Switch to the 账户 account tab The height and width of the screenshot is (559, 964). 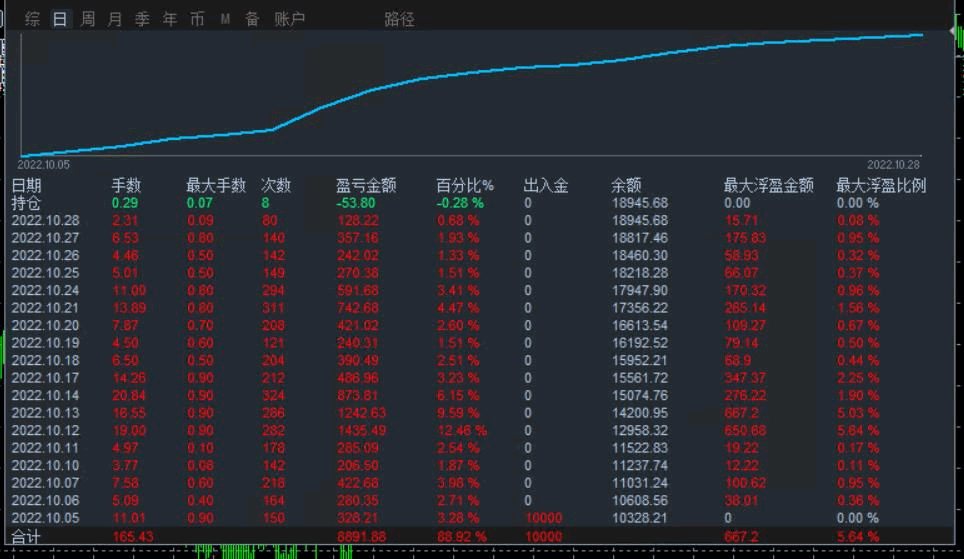point(289,19)
